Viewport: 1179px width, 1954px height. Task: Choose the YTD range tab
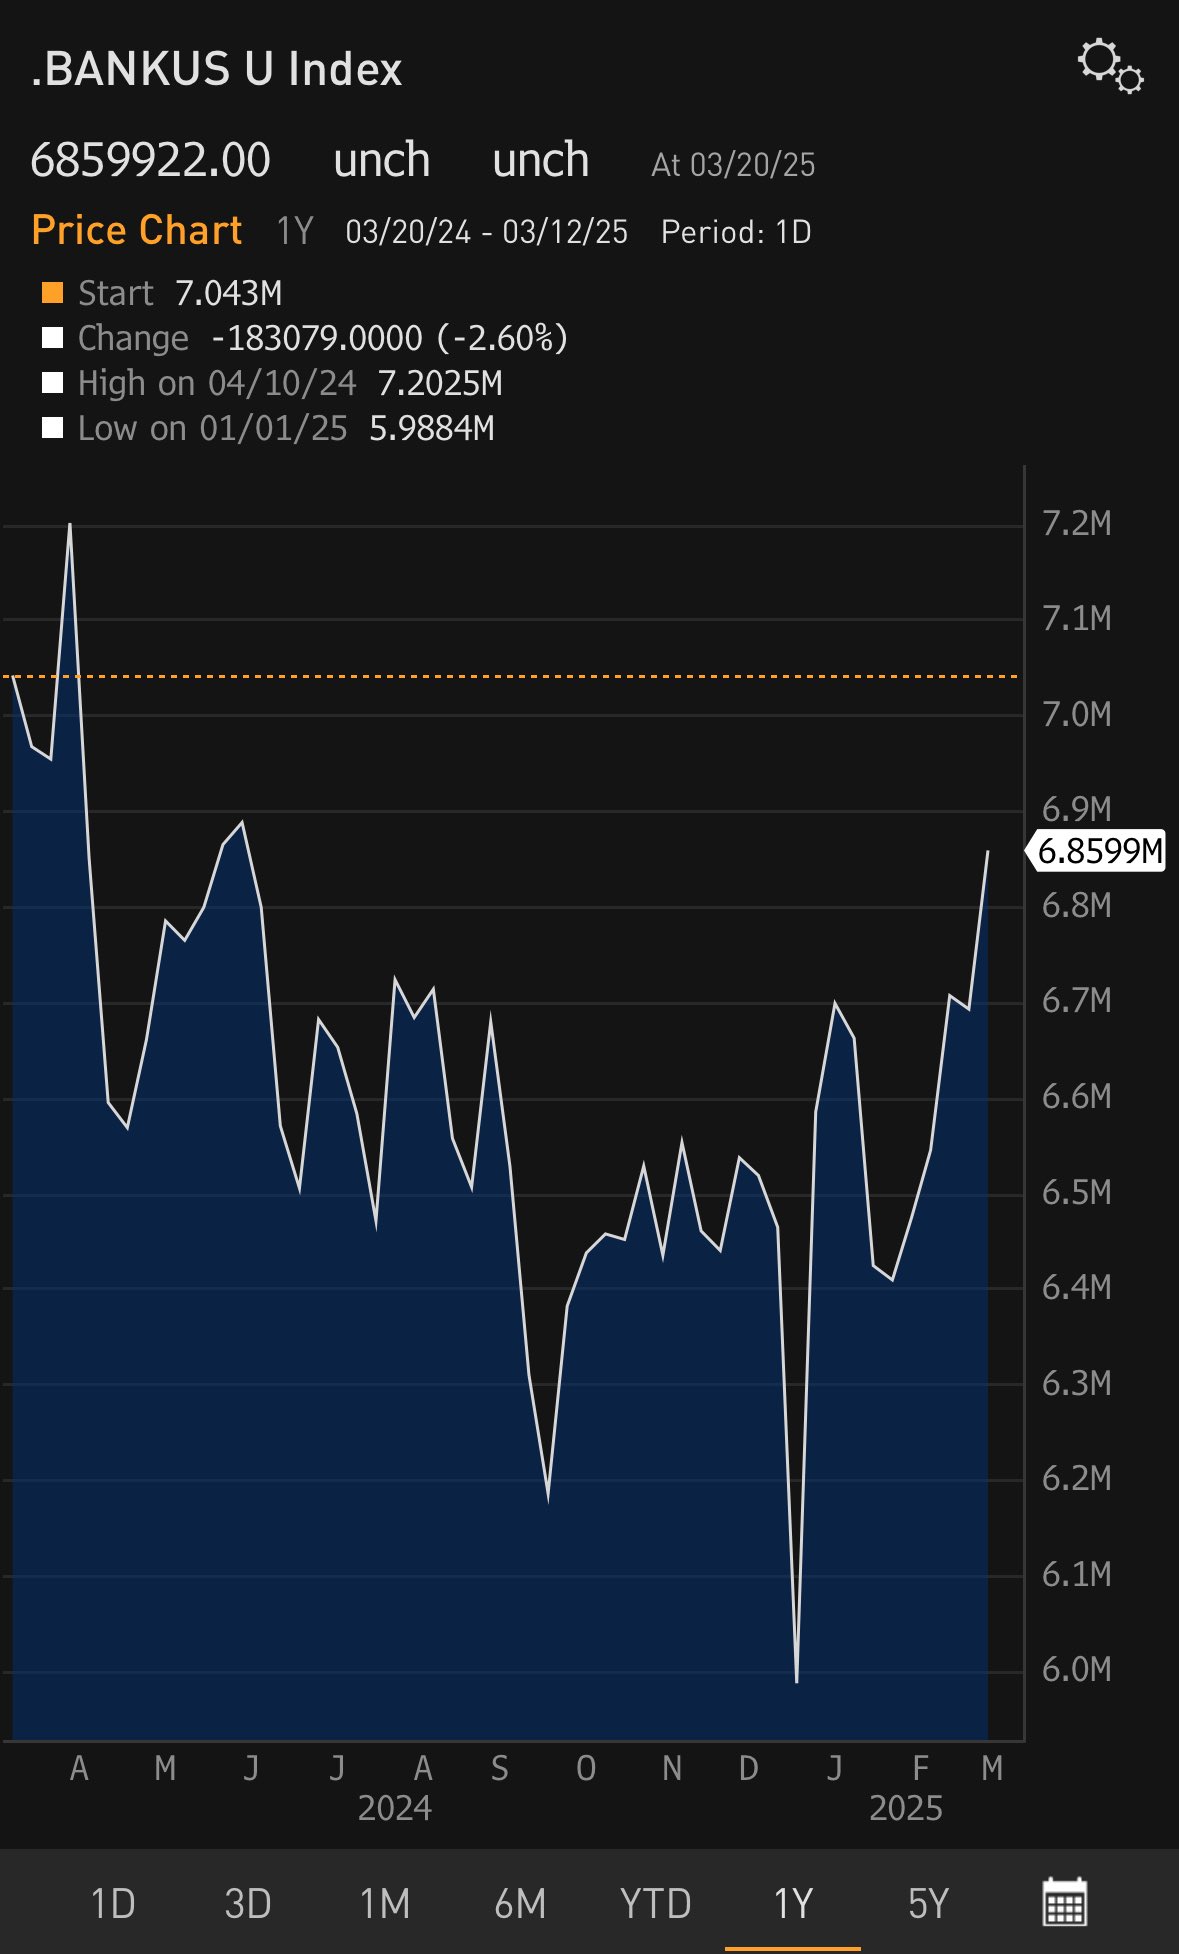655,1903
